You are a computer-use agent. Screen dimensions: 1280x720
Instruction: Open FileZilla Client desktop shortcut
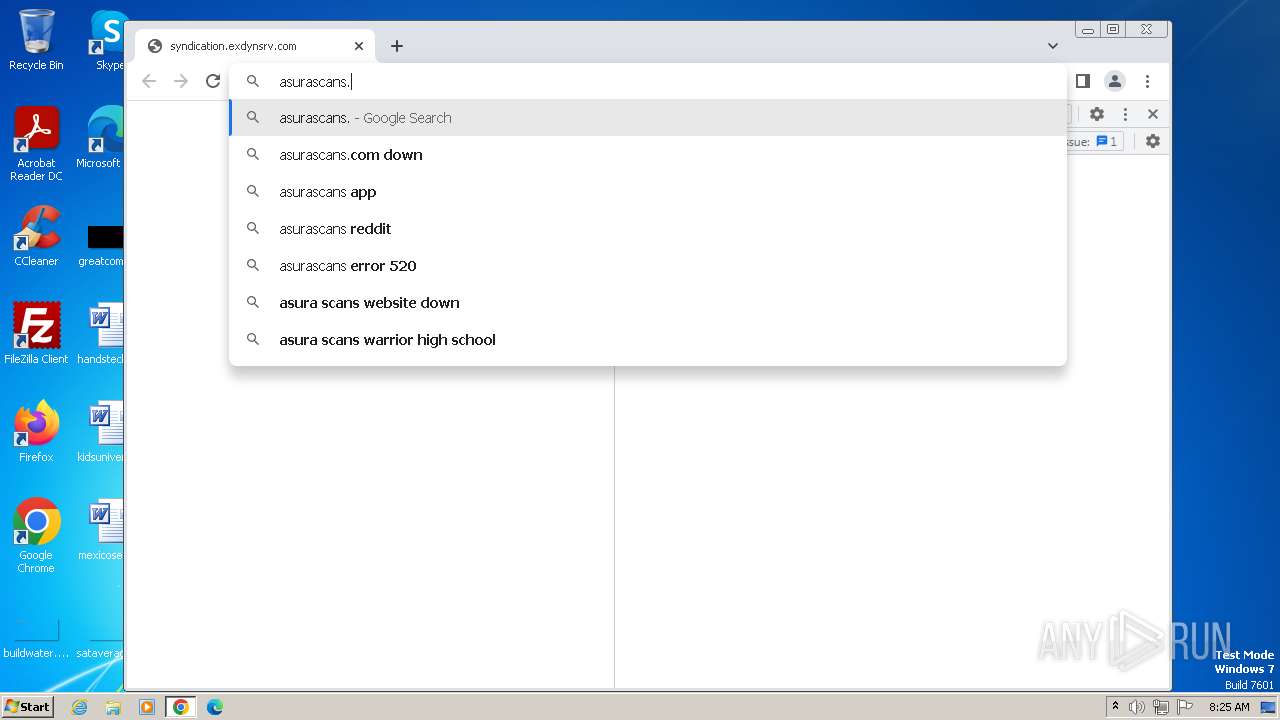pos(36,333)
